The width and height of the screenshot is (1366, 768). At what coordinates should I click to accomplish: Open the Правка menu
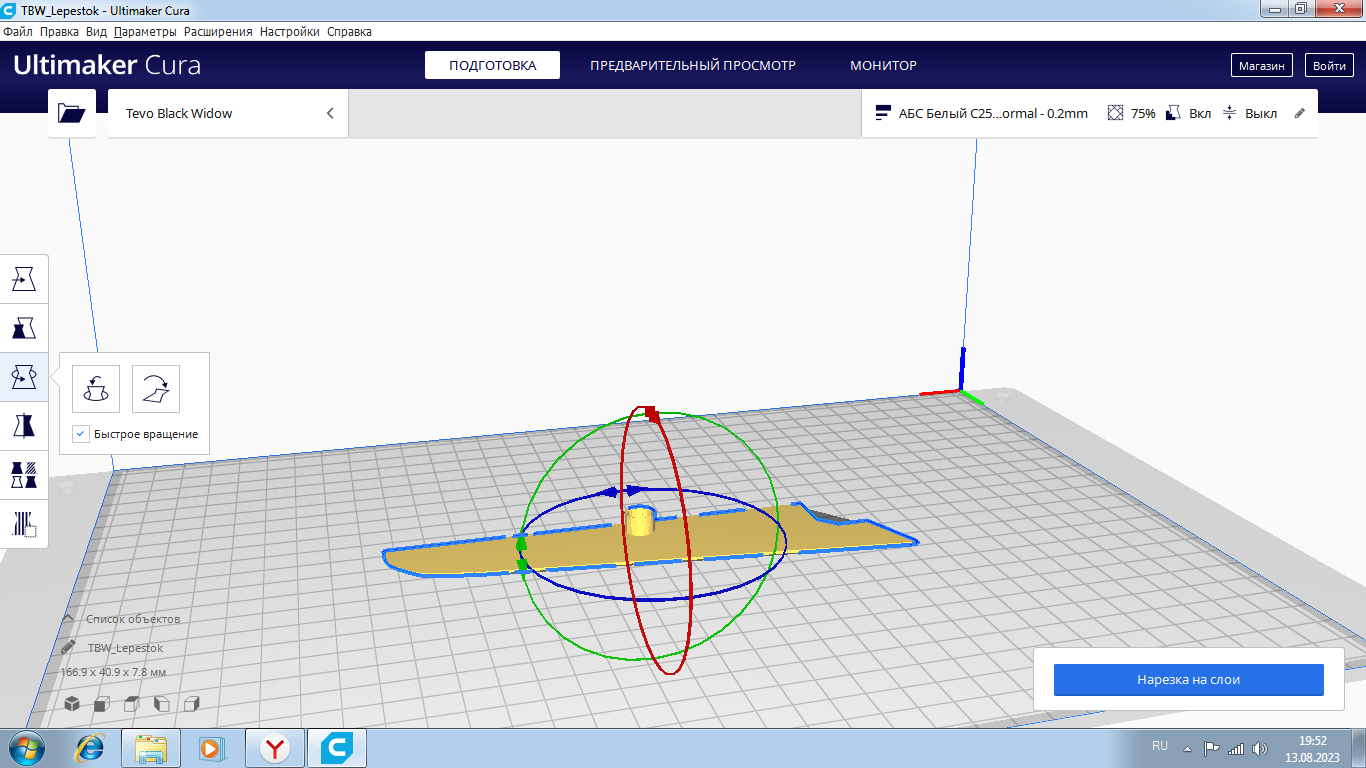[x=59, y=32]
